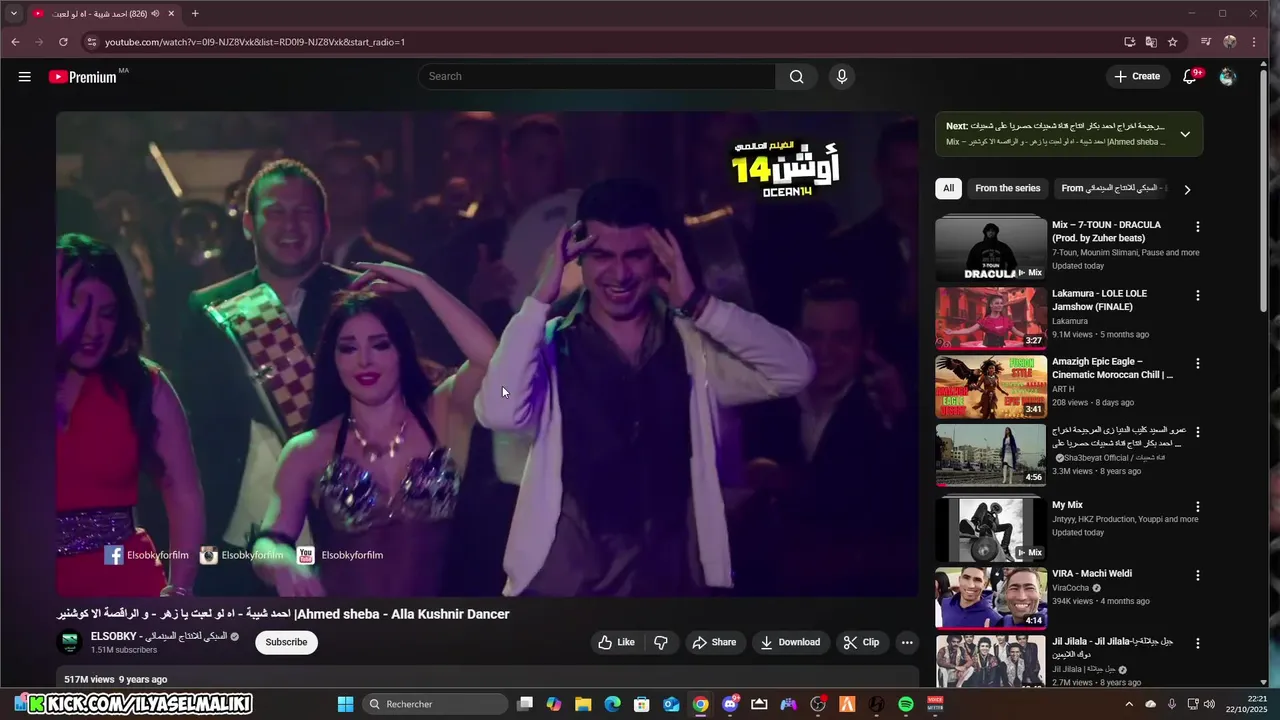Open options for VIRA Machi Weldi video
1280x720 pixels.
(1198, 575)
